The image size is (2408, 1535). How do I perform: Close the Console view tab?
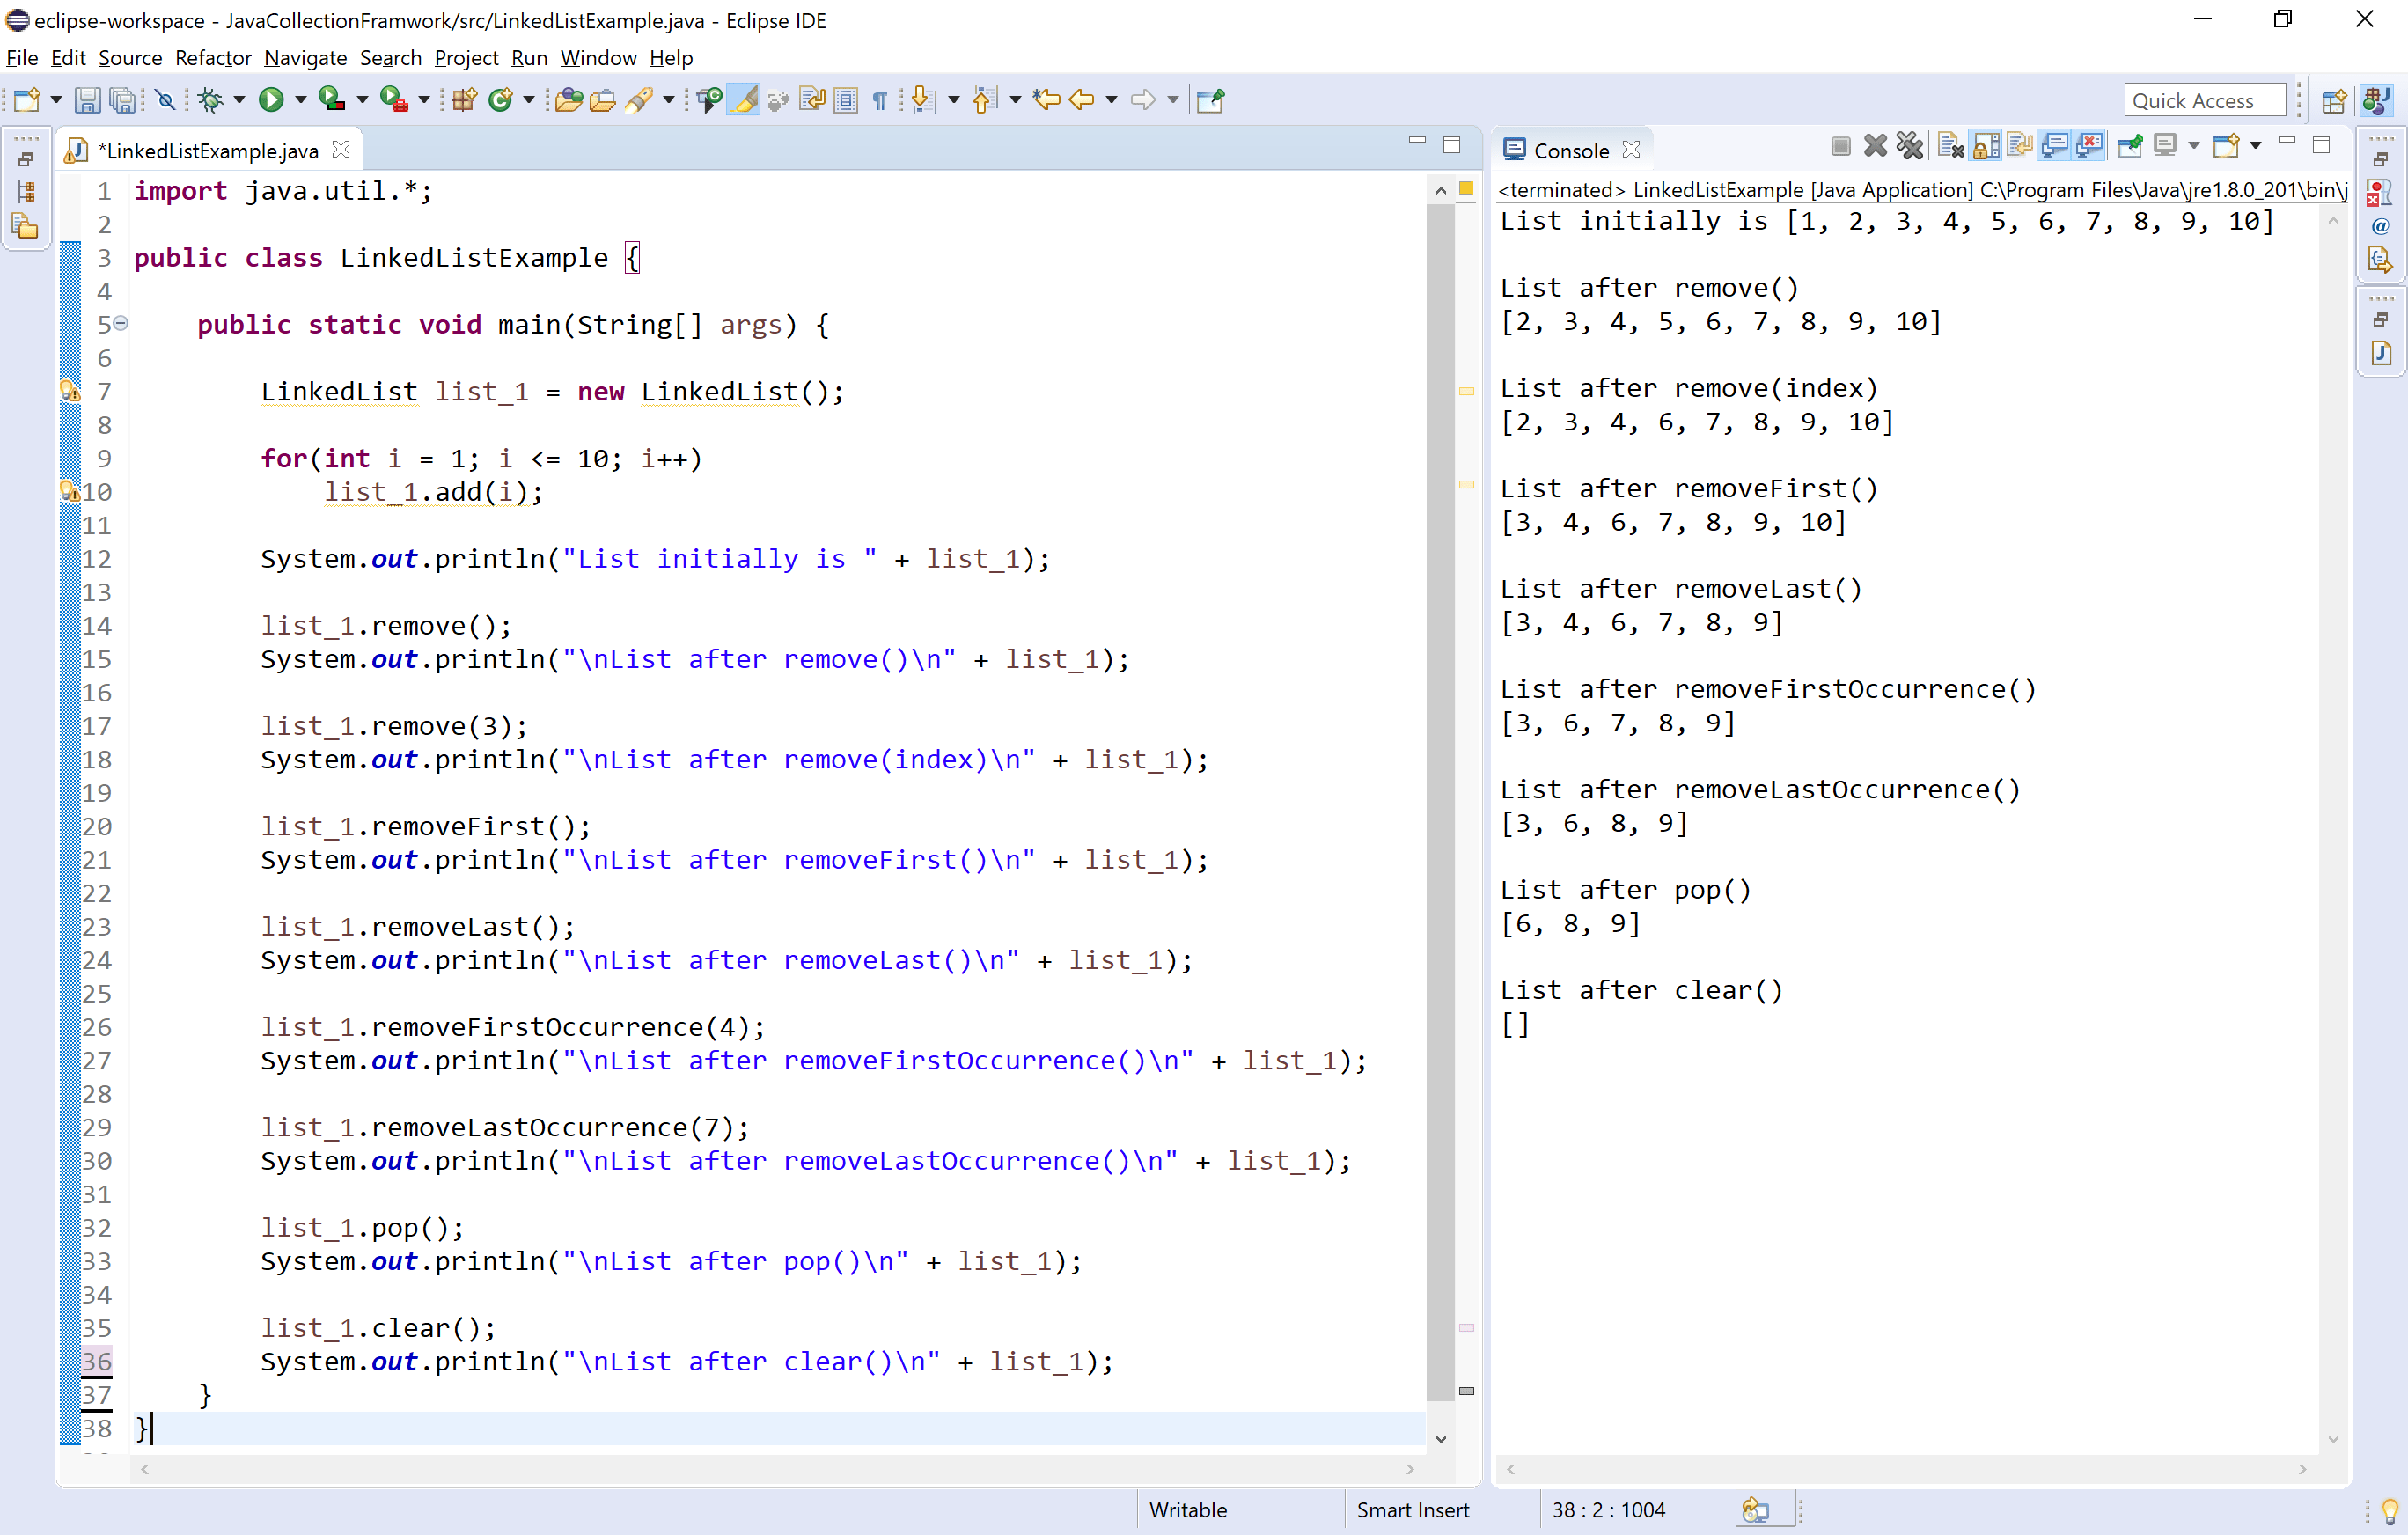tap(1632, 150)
